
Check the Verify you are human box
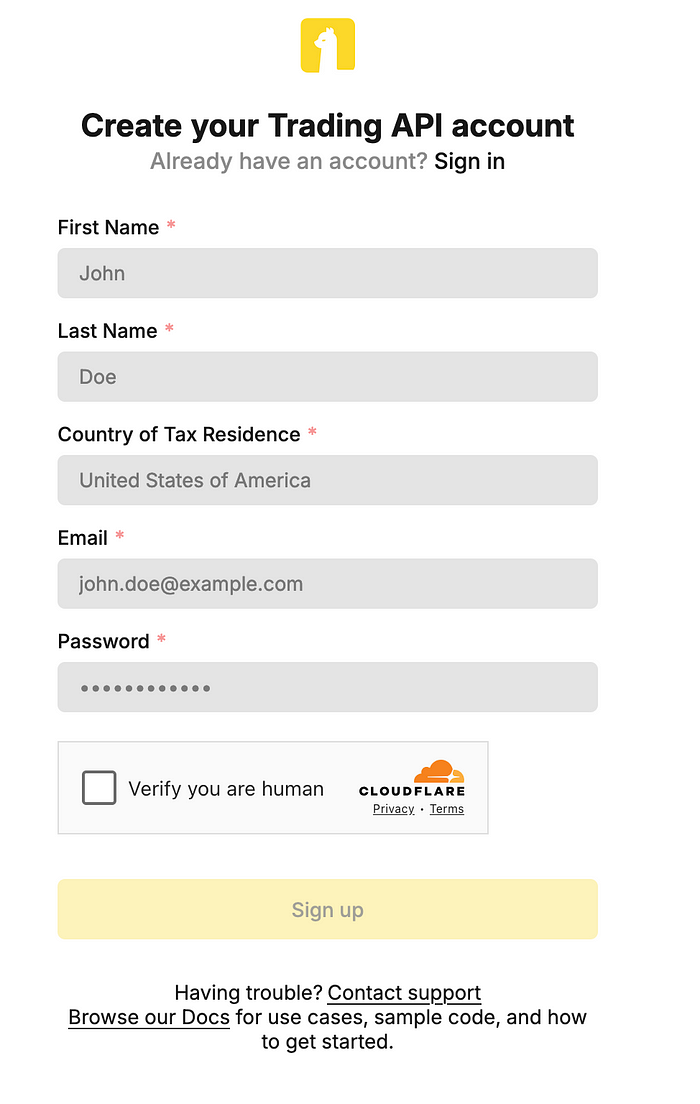pyautogui.click(x=99, y=788)
